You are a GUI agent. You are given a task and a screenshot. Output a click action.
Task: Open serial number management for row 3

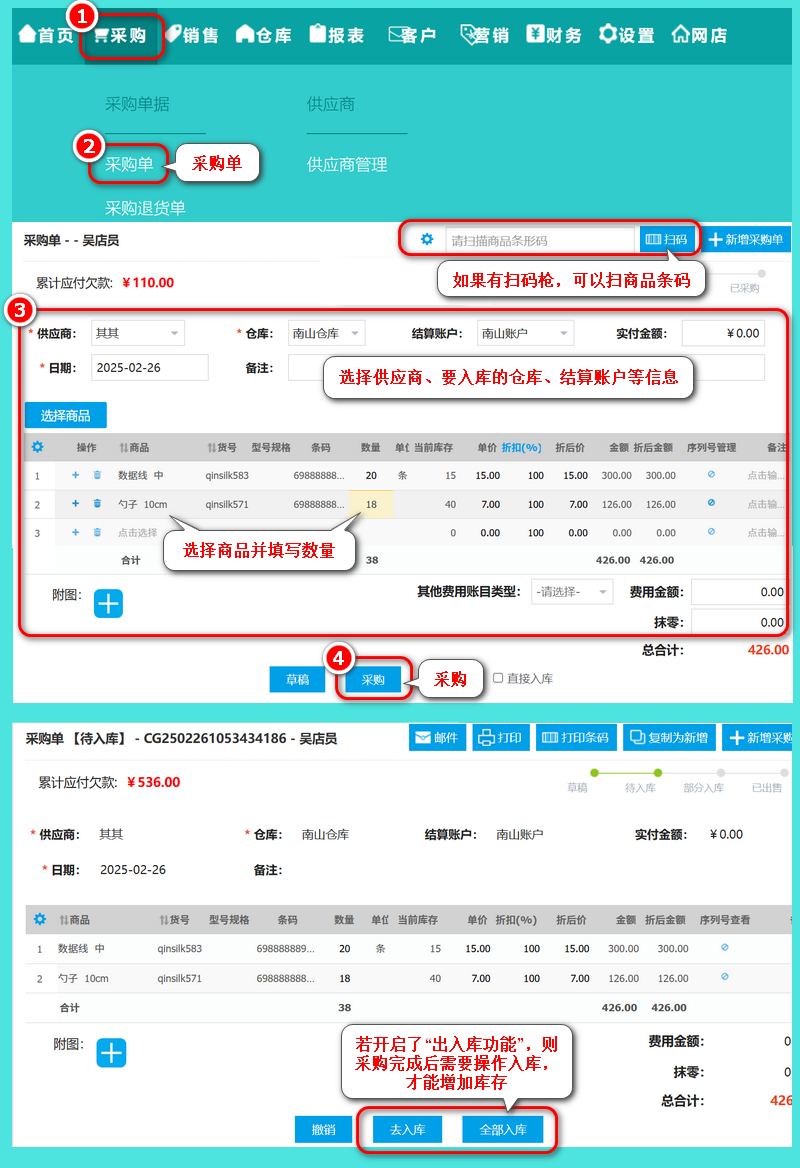(x=711, y=531)
